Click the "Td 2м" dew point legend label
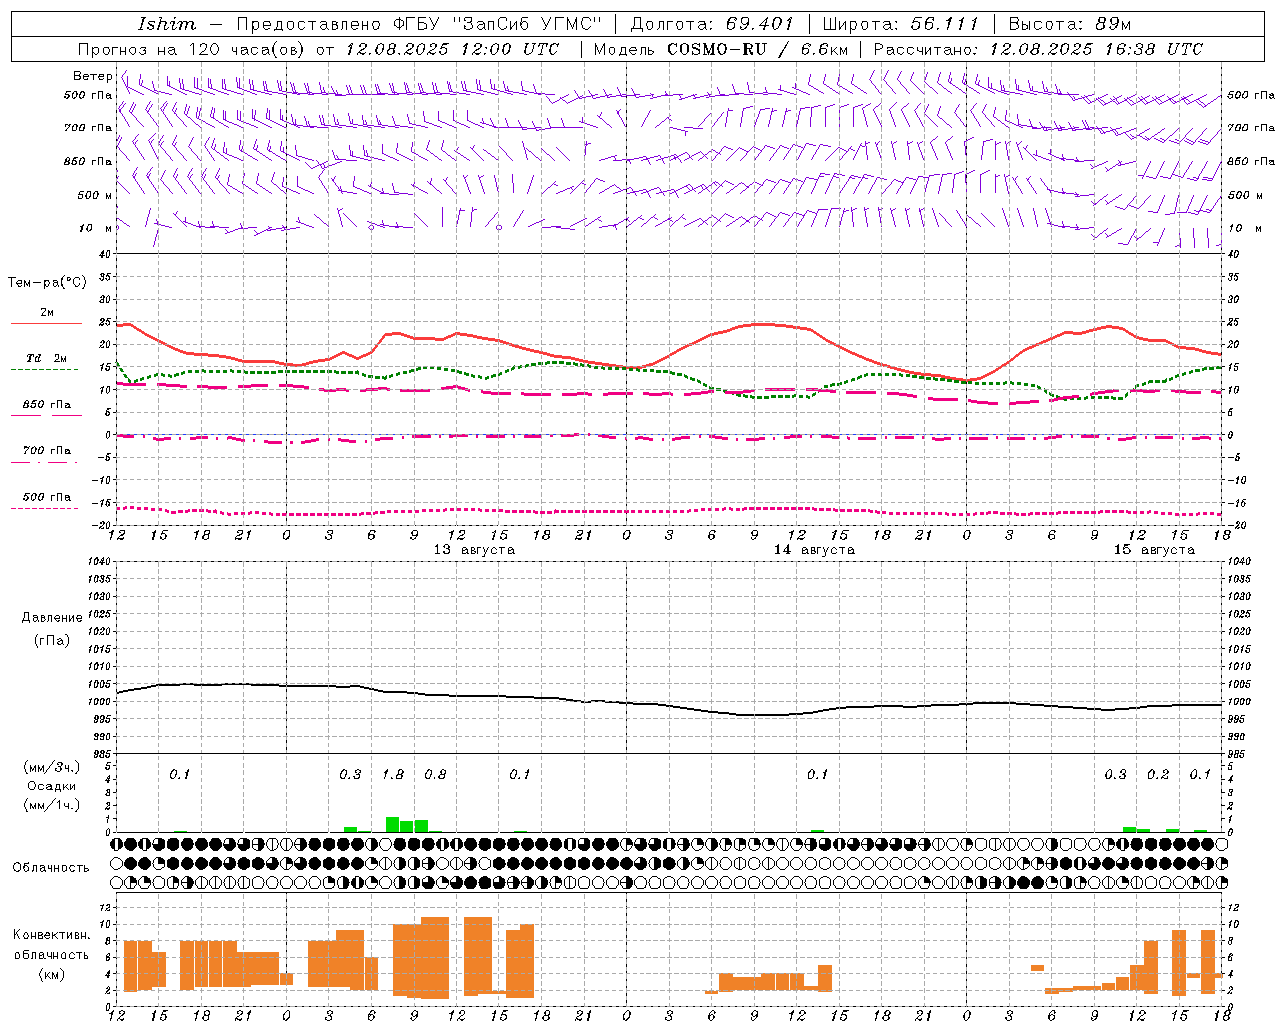This screenshot has height=1024, width=1280. 47,358
